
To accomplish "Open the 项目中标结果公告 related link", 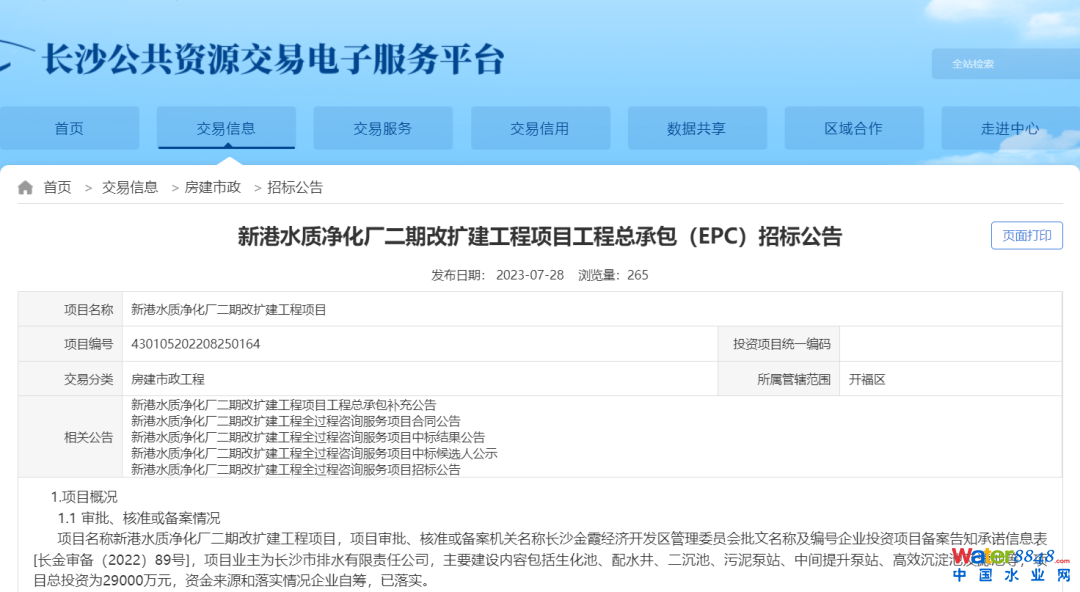I will point(308,437).
